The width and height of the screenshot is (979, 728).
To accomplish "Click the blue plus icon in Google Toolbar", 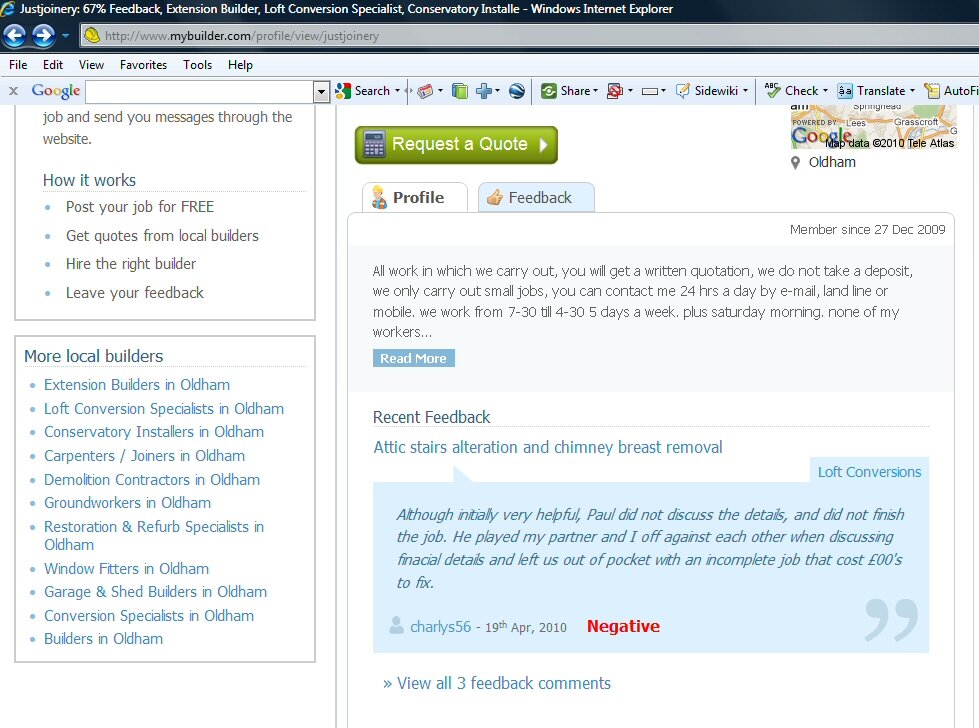I will pos(485,91).
